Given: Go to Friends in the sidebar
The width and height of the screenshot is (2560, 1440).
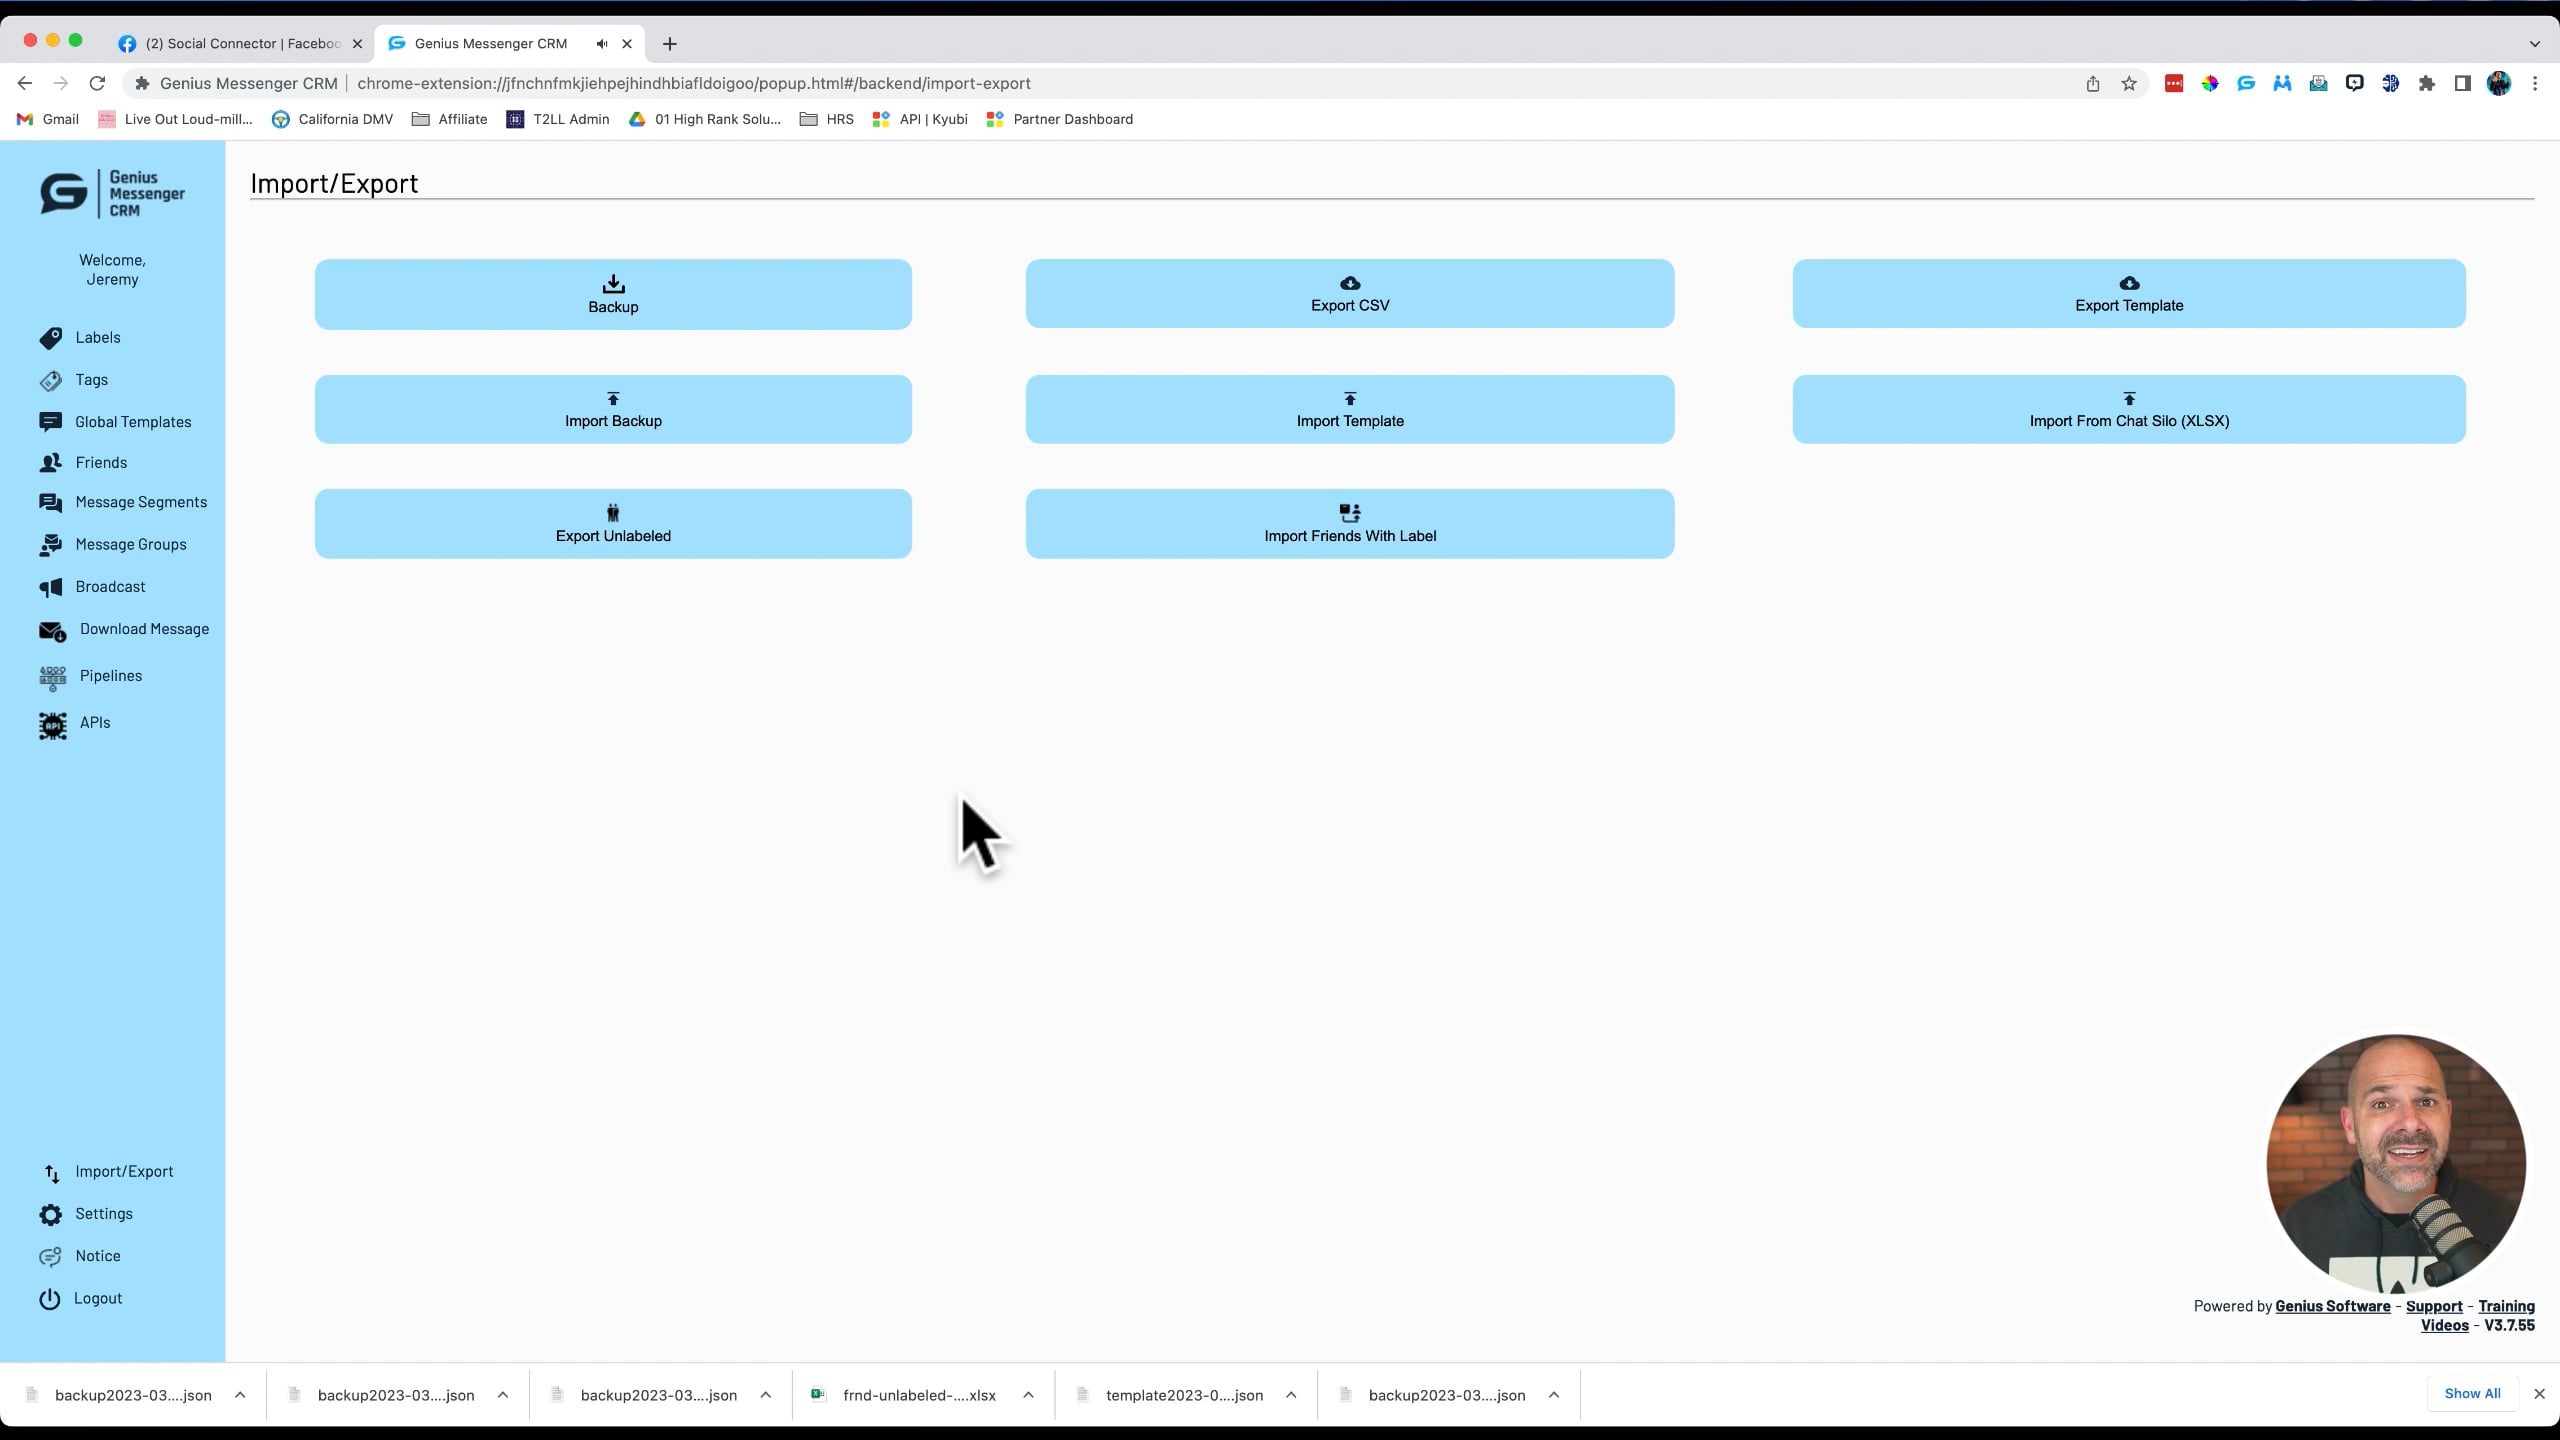Looking at the screenshot, I should pos(83,463).
